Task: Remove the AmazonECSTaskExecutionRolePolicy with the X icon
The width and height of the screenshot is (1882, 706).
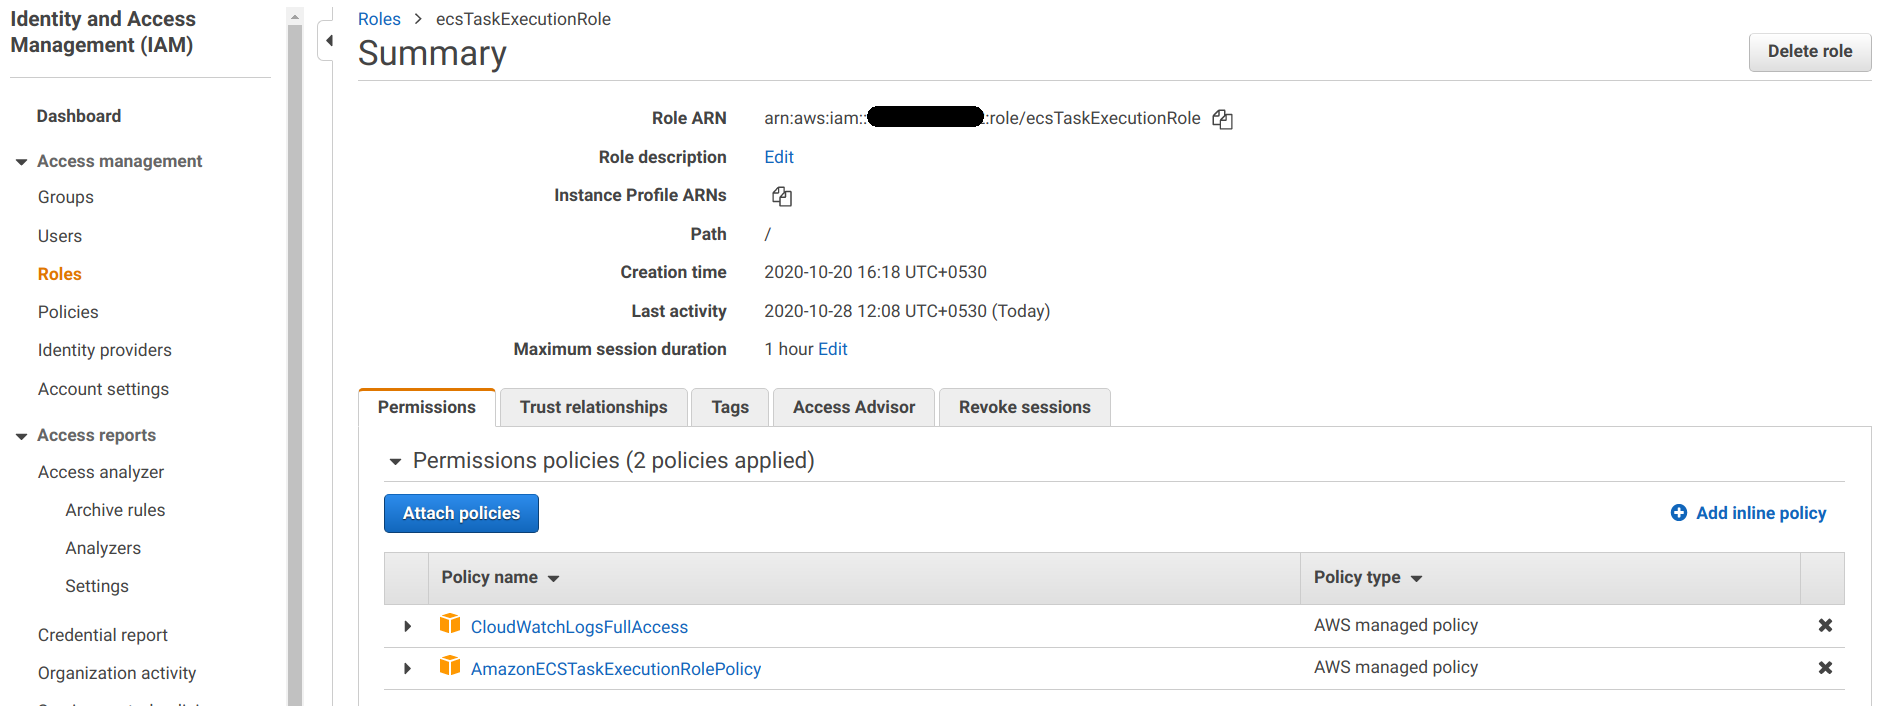Action: [1825, 667]
